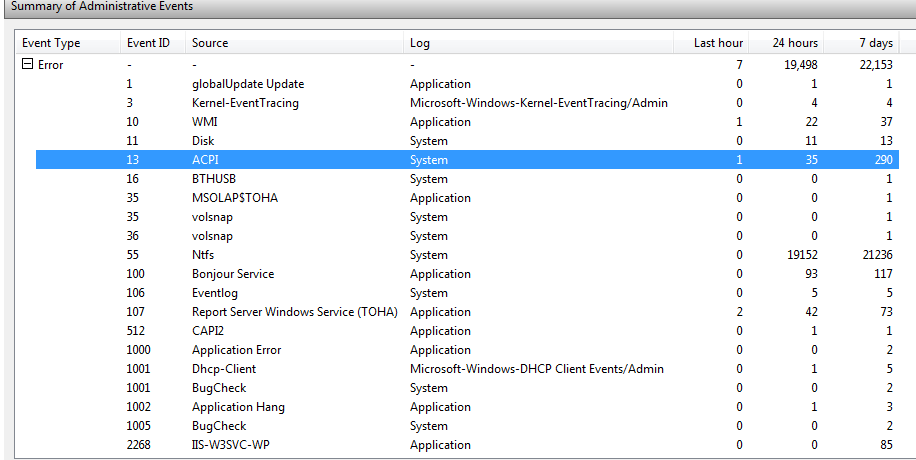The height and width of the screenshot is (460, 916).
Task: Sort by Last hour column header
Action: click(x=718, y=43)
